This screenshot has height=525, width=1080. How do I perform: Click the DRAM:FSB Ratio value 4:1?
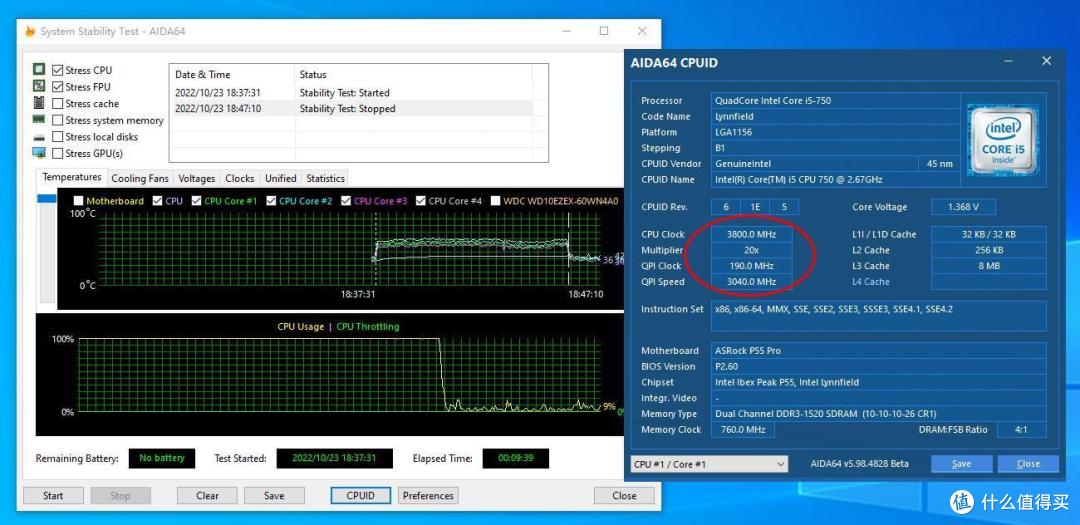pyautogui.click(x=1021, y=429)
